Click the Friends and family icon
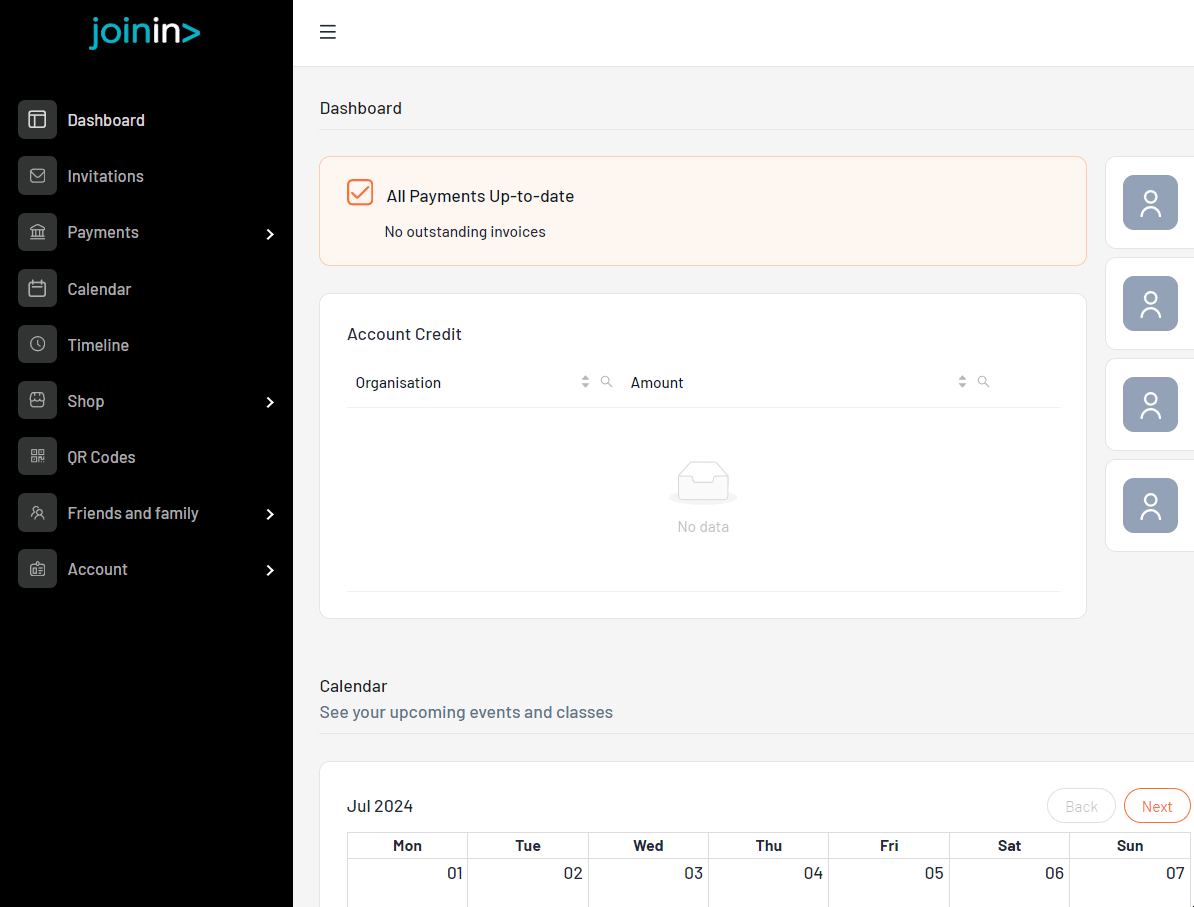Image resolution: width=1194 pixels, height=907 pixels. [37, 512]
